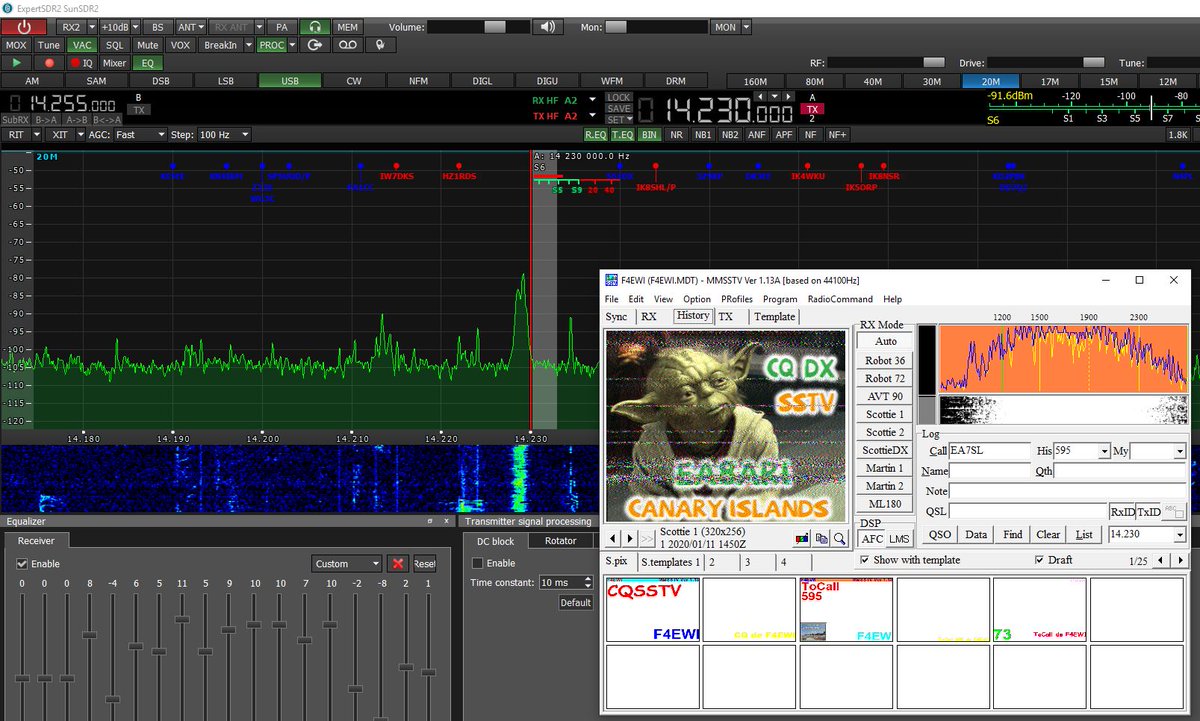The width and height of the screenshot is (1200, 721).
Task: Click the Clear button in the log
Action: pyautogui.click(x=1048, y=535)
